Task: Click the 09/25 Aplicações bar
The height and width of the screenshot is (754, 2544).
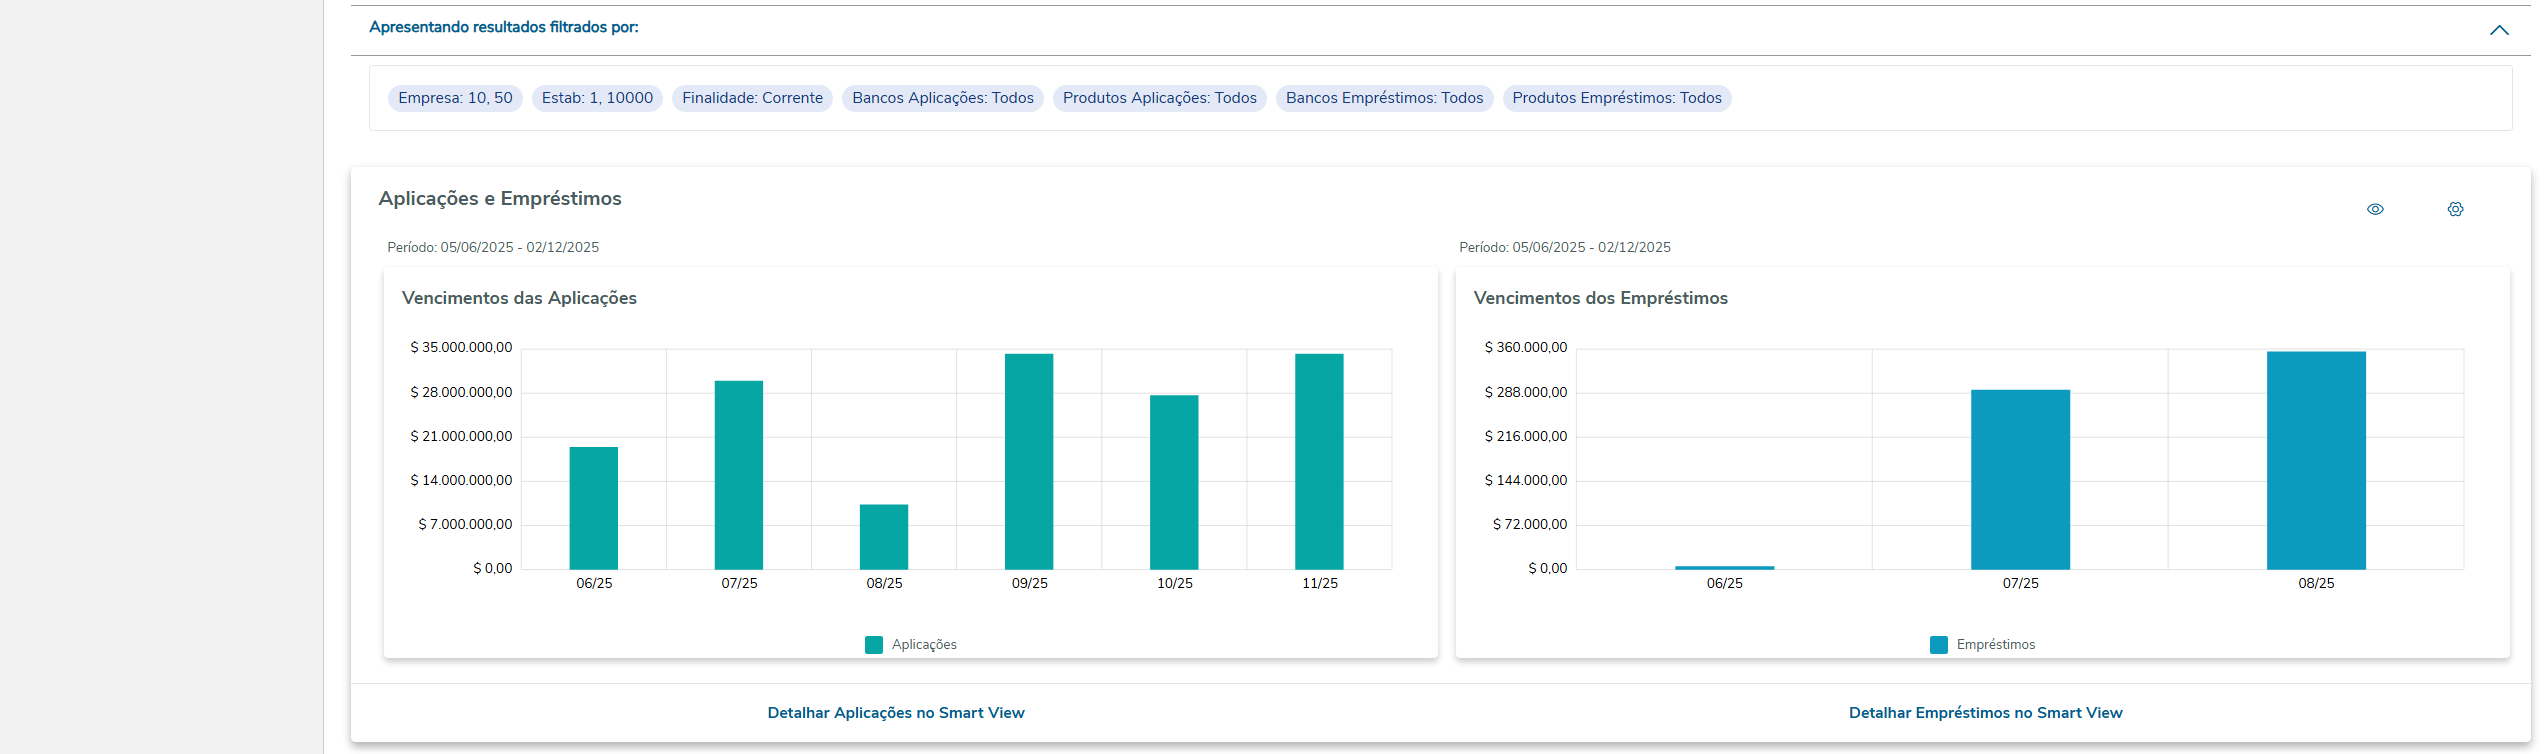Action: (1029, 461)
